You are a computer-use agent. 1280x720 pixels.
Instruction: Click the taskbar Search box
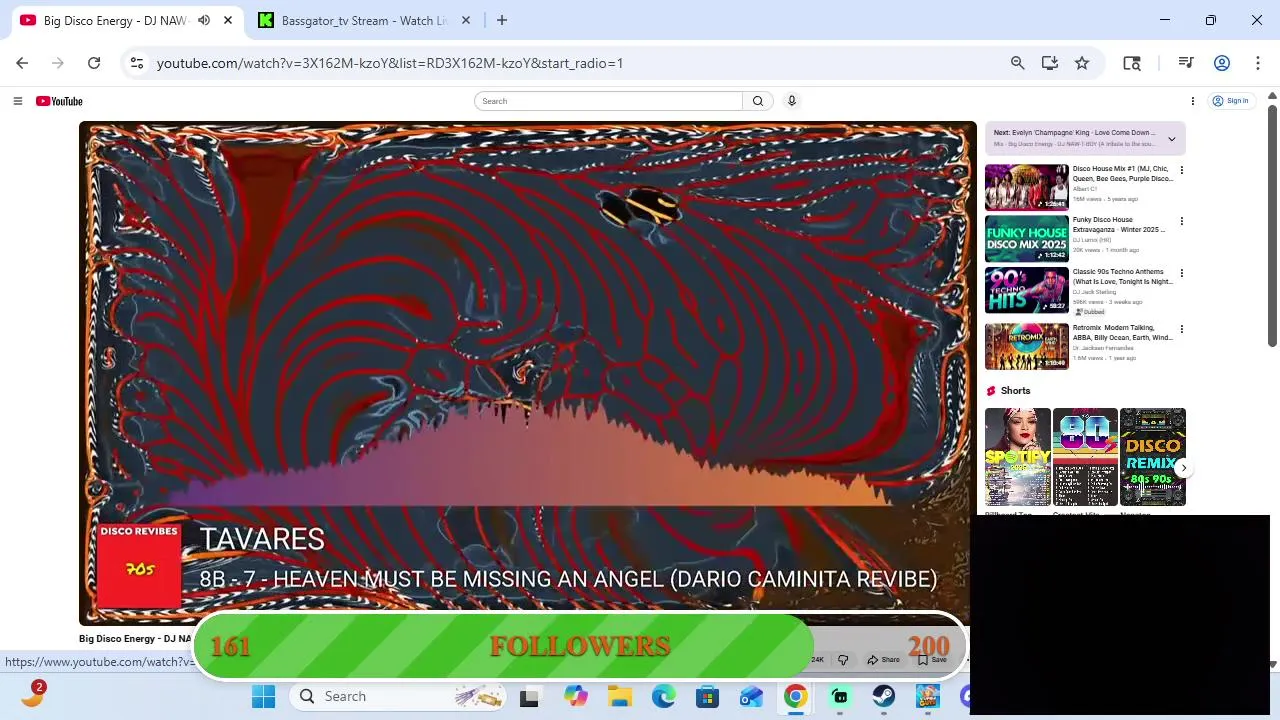(x=400, y=697)
